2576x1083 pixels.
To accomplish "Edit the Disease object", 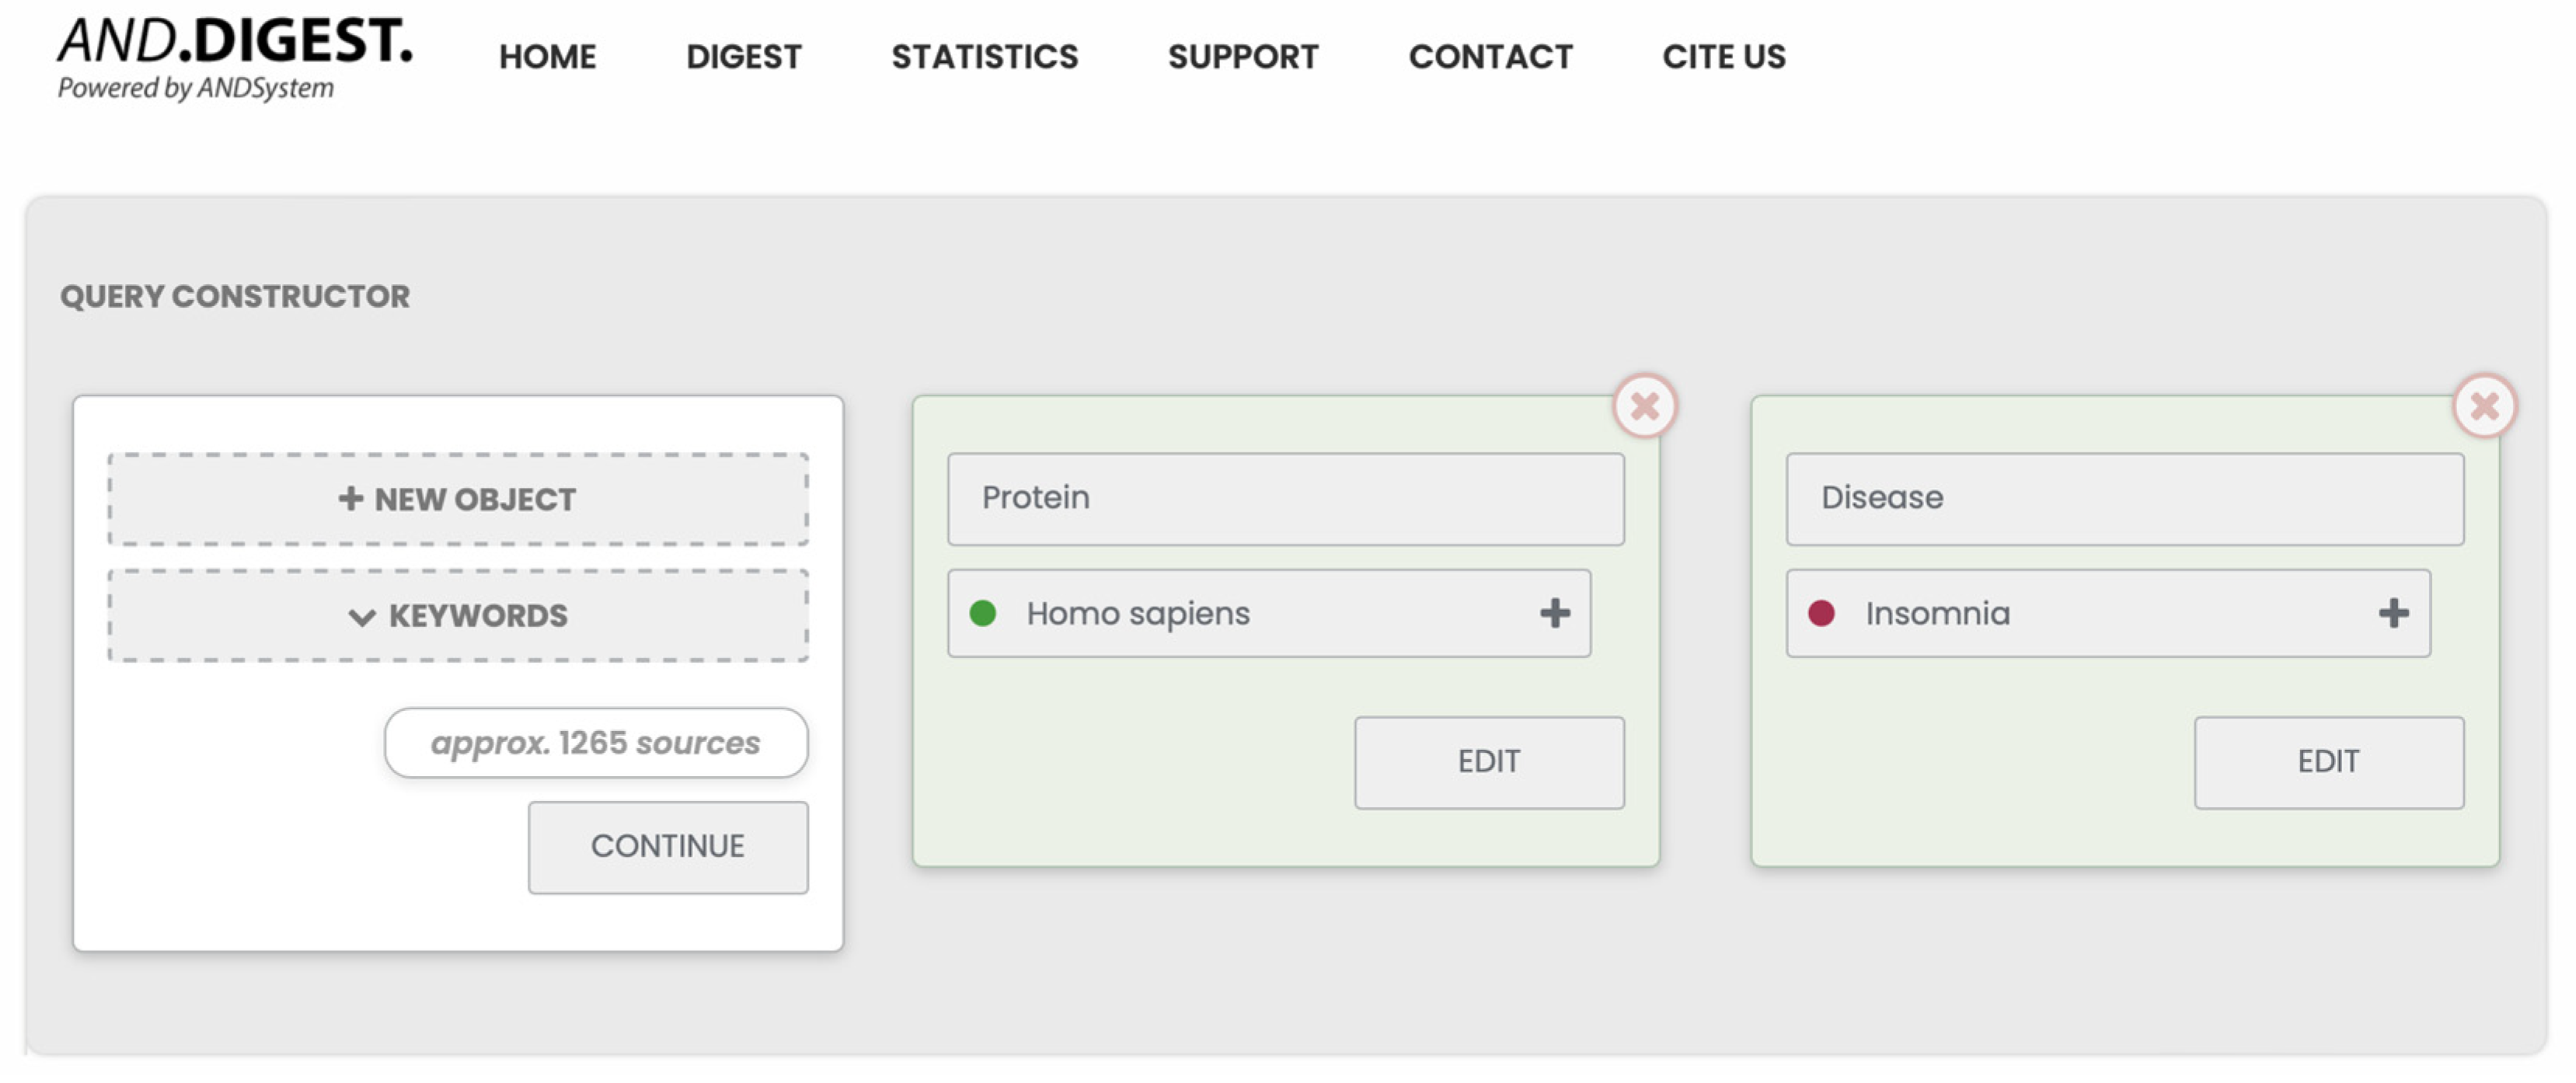I will [2328, 762].
